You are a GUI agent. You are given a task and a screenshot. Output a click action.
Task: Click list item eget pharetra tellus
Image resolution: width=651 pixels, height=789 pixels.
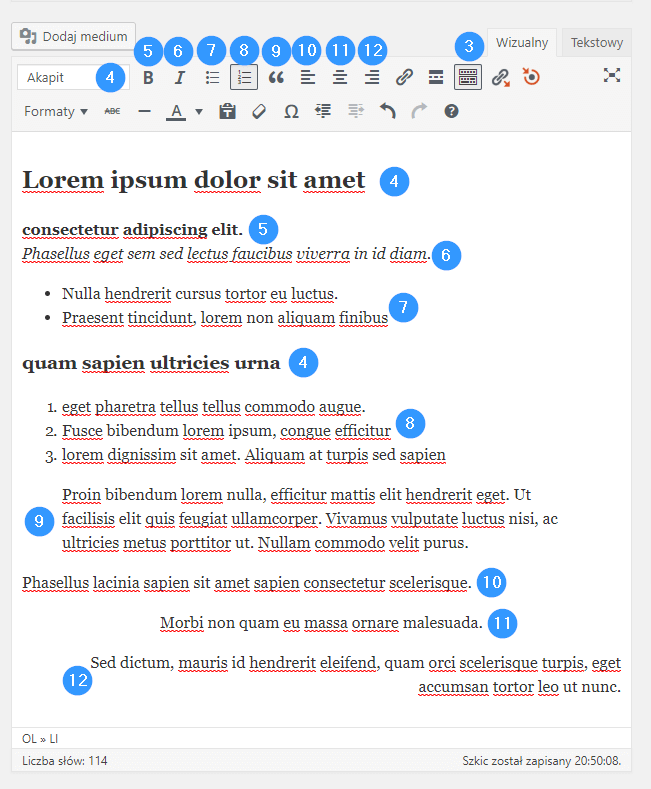click(x=214, y=407)
